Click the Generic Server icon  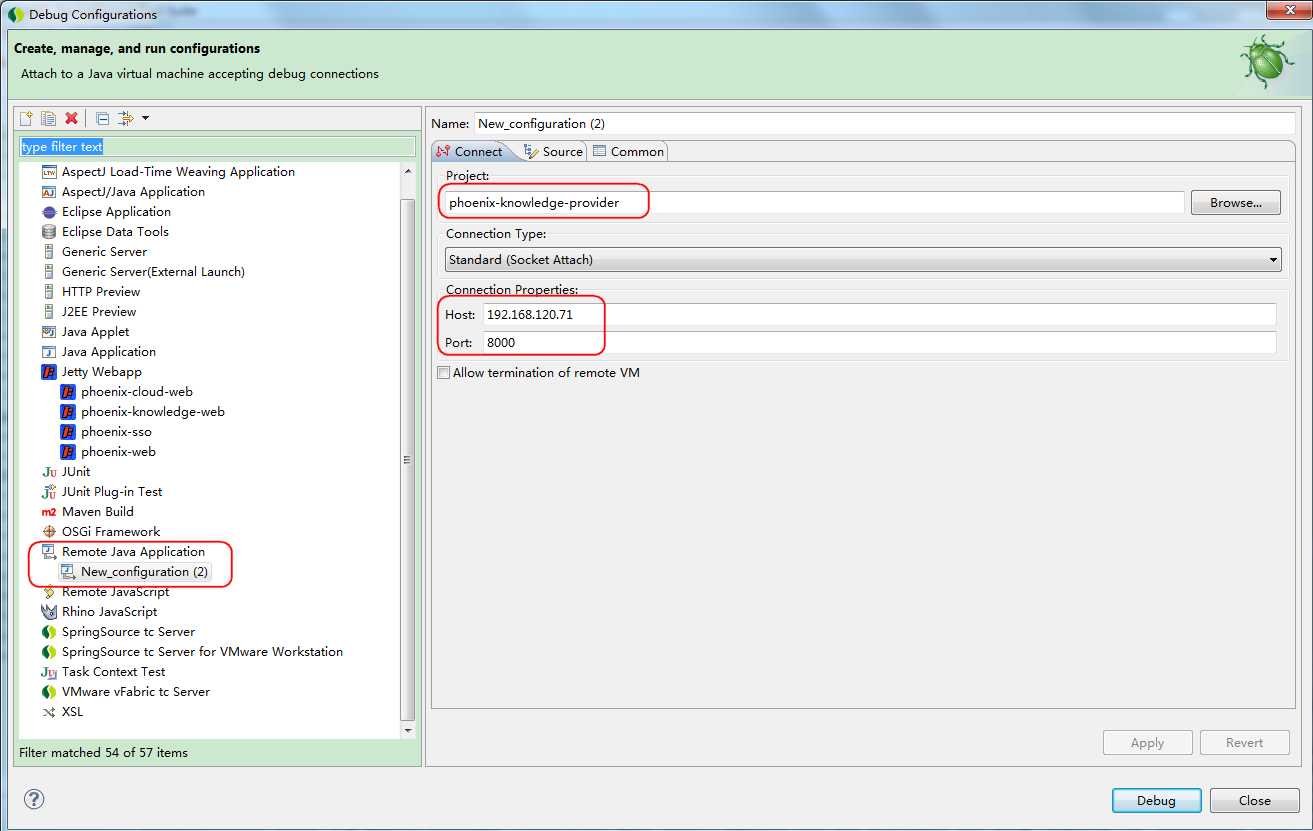49,252
